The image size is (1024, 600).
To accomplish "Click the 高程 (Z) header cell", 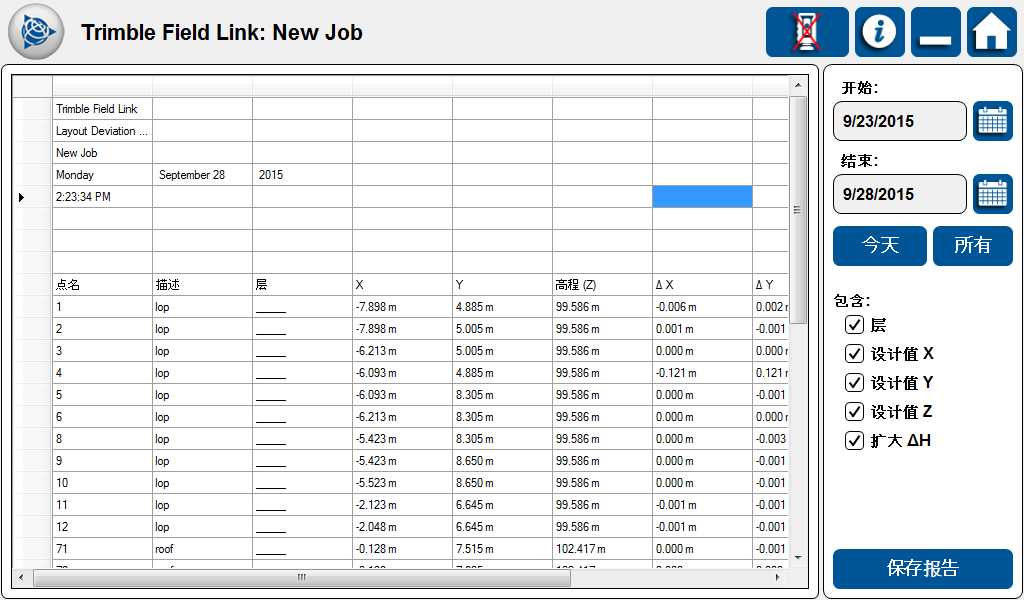I will [602, 285].
